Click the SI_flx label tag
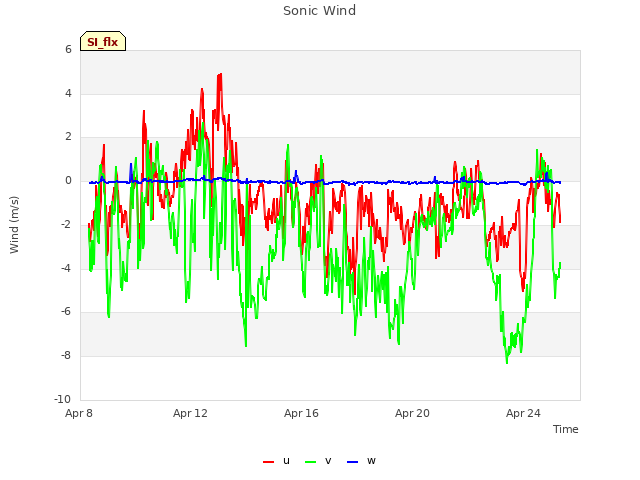The image size is (640, 480). [x=103, y=41]
